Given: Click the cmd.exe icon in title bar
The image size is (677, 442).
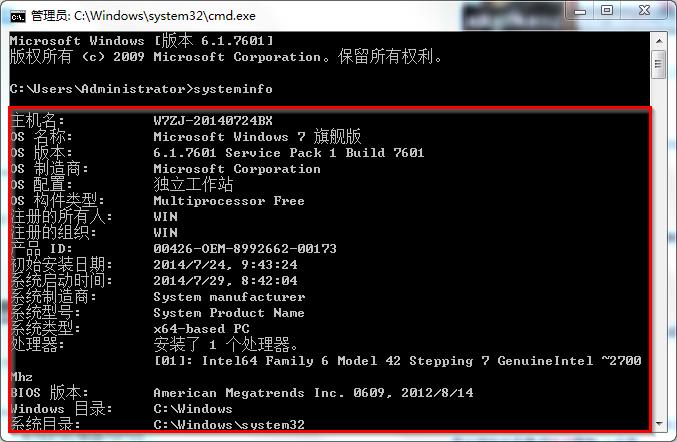Looking at the screenshot, I should coord(17,14).
